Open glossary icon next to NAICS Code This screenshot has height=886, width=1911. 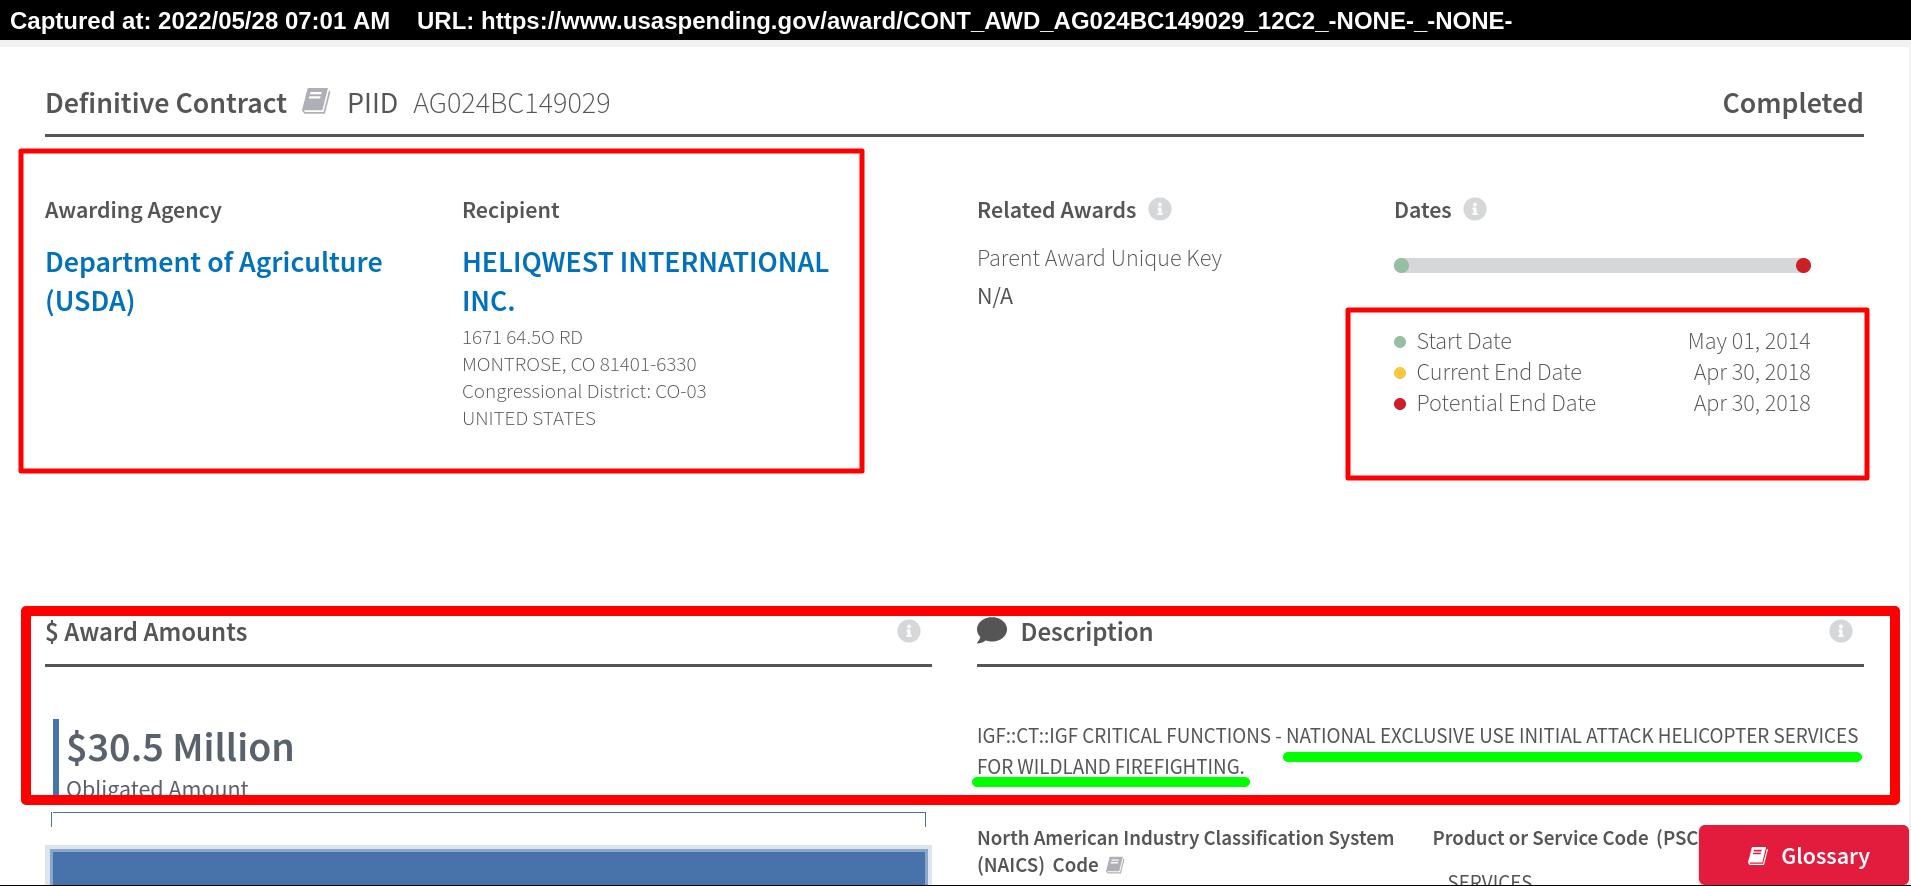click(x=1115, y=865)
